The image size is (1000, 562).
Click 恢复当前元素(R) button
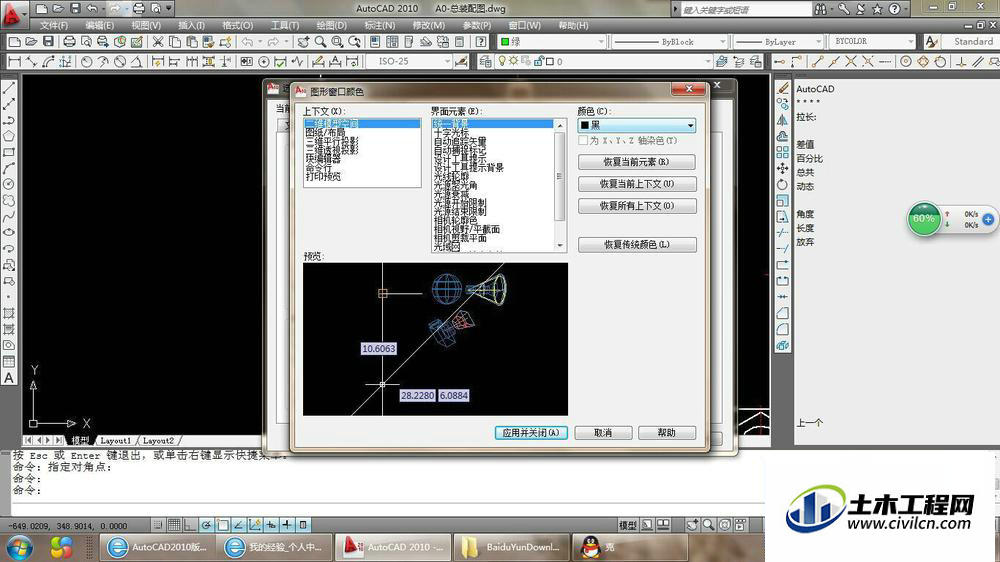point(636,162)
